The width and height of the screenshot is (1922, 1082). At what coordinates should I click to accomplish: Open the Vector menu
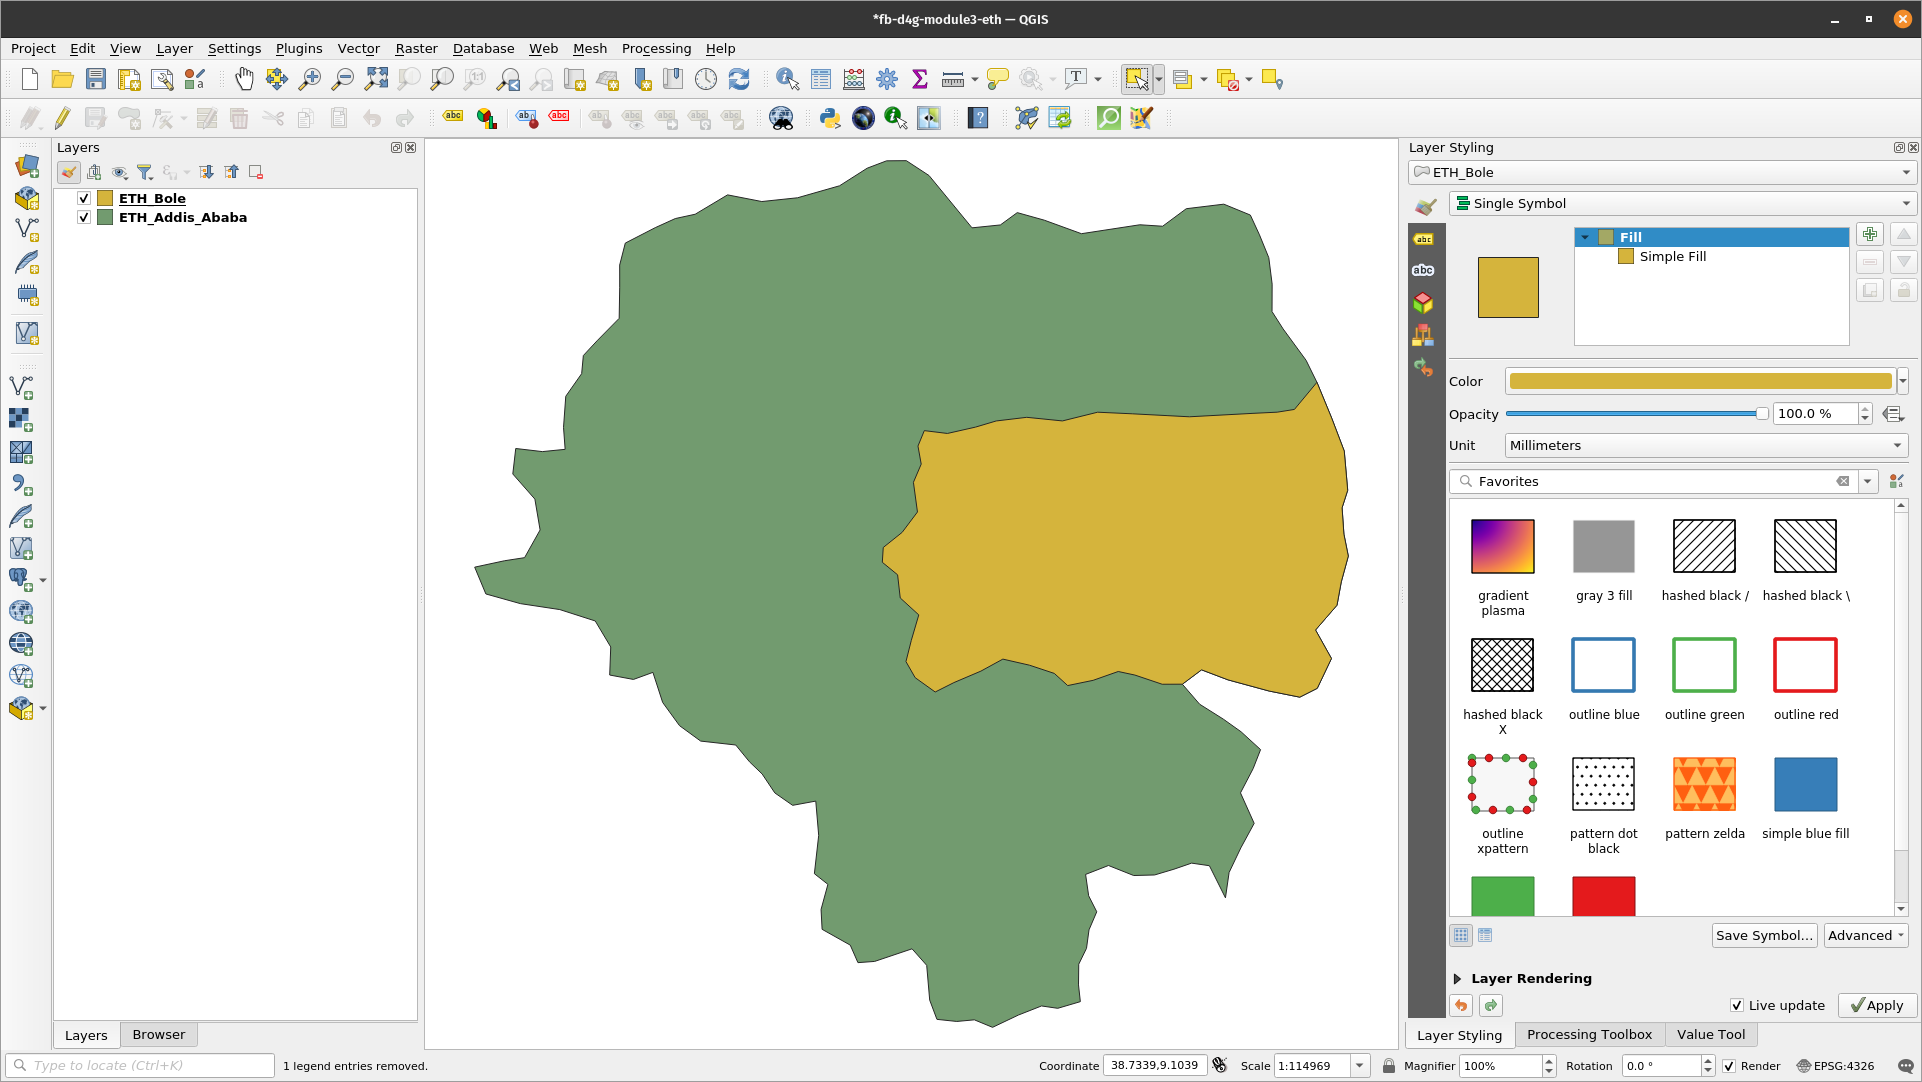click(356, 49)
